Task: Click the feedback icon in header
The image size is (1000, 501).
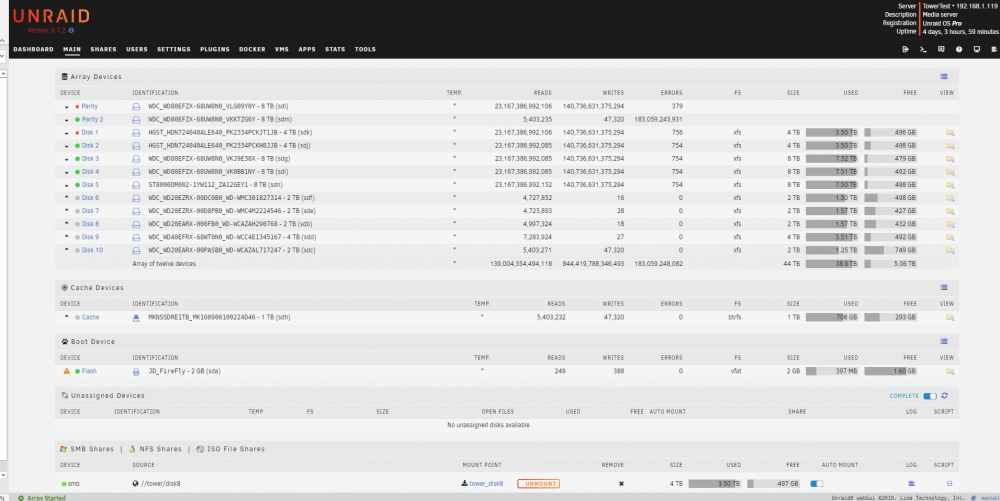Action: point(941,49)
